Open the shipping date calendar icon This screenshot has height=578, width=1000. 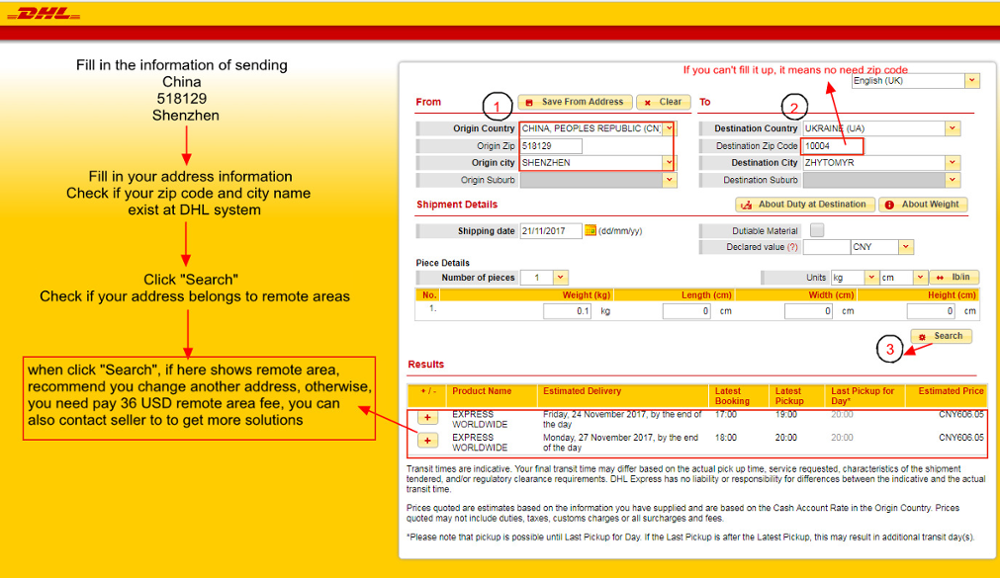pos(591,230)
